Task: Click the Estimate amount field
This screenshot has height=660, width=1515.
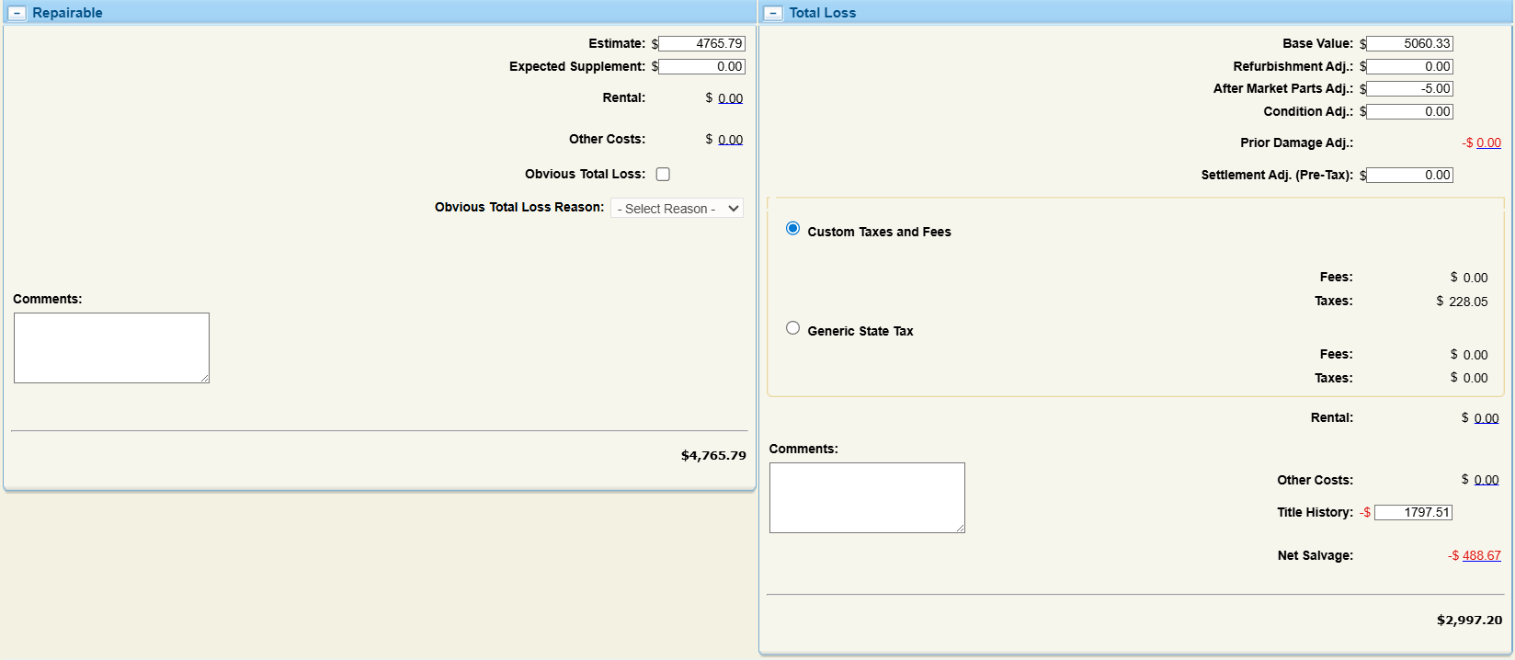Action: (x=701, y=43)
